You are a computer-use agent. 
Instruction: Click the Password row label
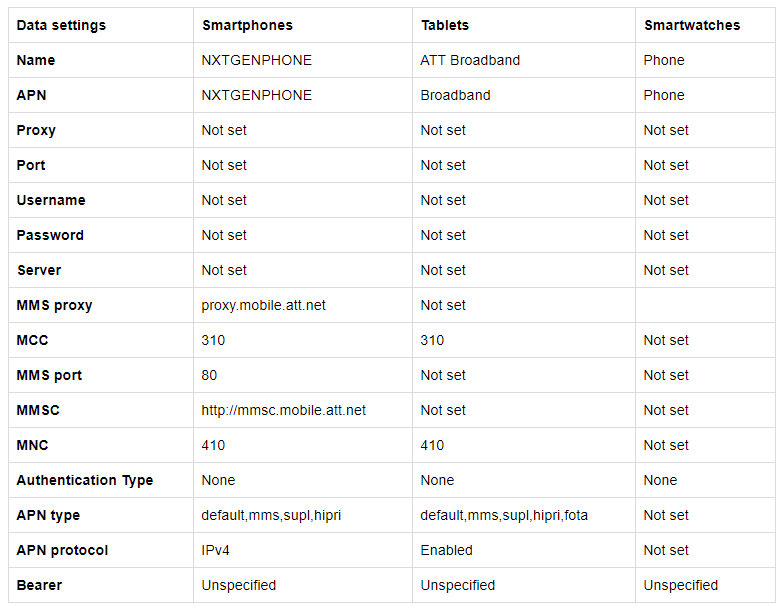point(50,235)
